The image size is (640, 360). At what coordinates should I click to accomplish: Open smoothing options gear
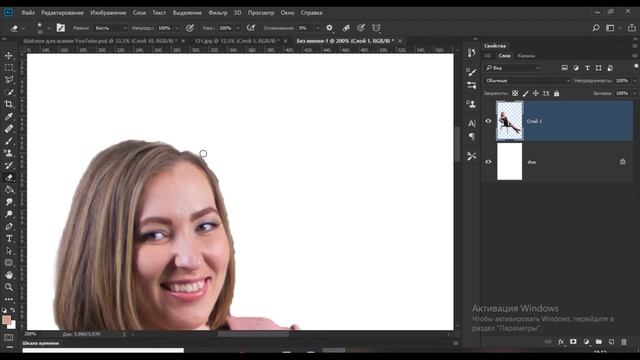click(329, 28)
